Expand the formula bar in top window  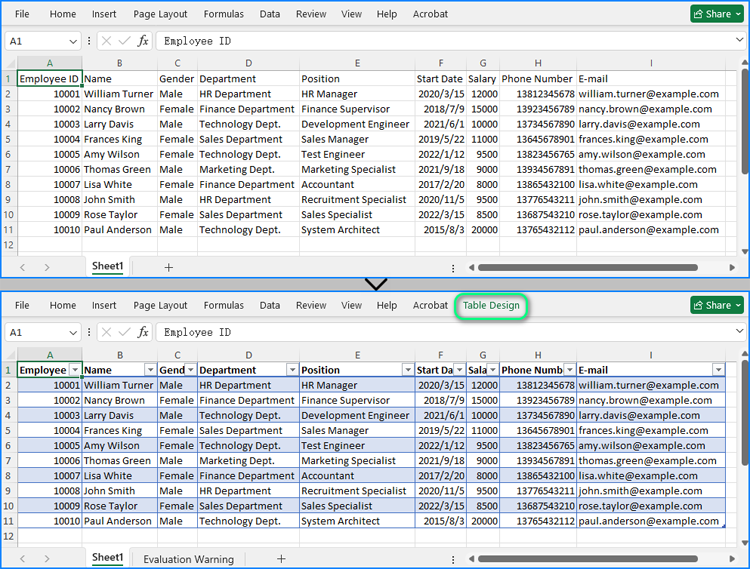(x=737, y=41)
